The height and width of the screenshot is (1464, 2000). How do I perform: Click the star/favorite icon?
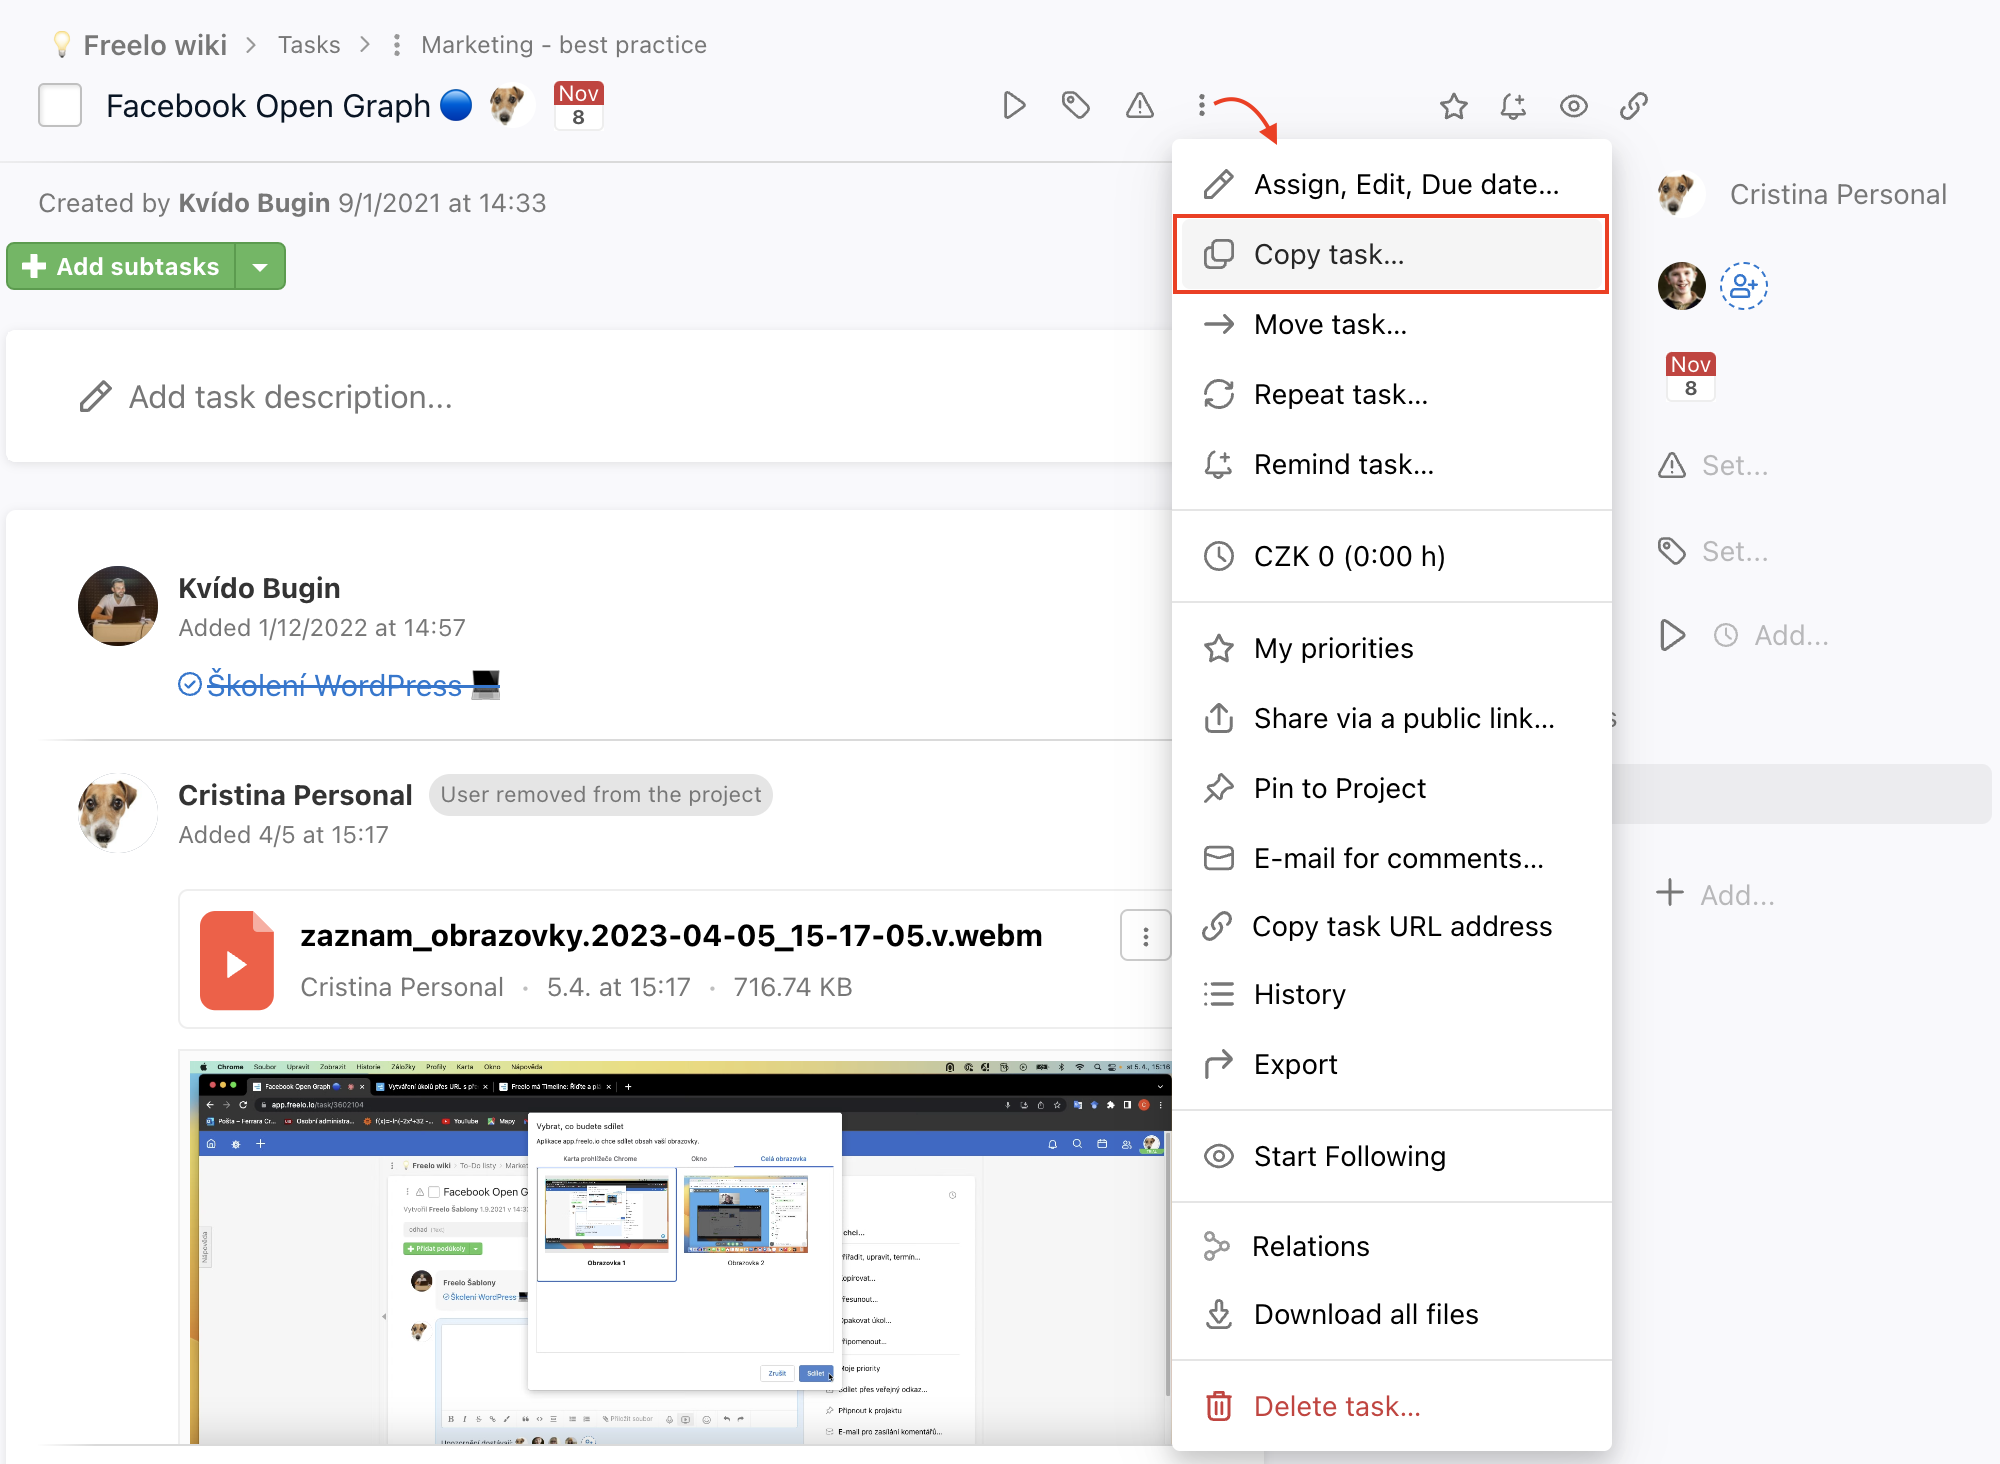click(1452, 106)
